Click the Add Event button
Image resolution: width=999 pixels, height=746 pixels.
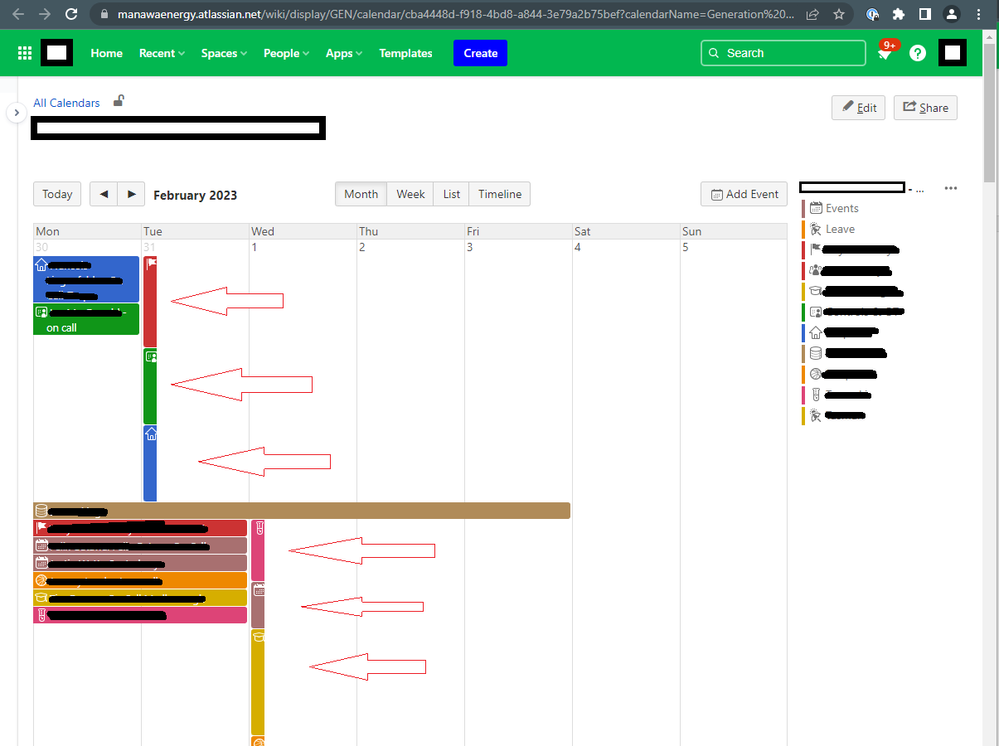coord(744,194)
